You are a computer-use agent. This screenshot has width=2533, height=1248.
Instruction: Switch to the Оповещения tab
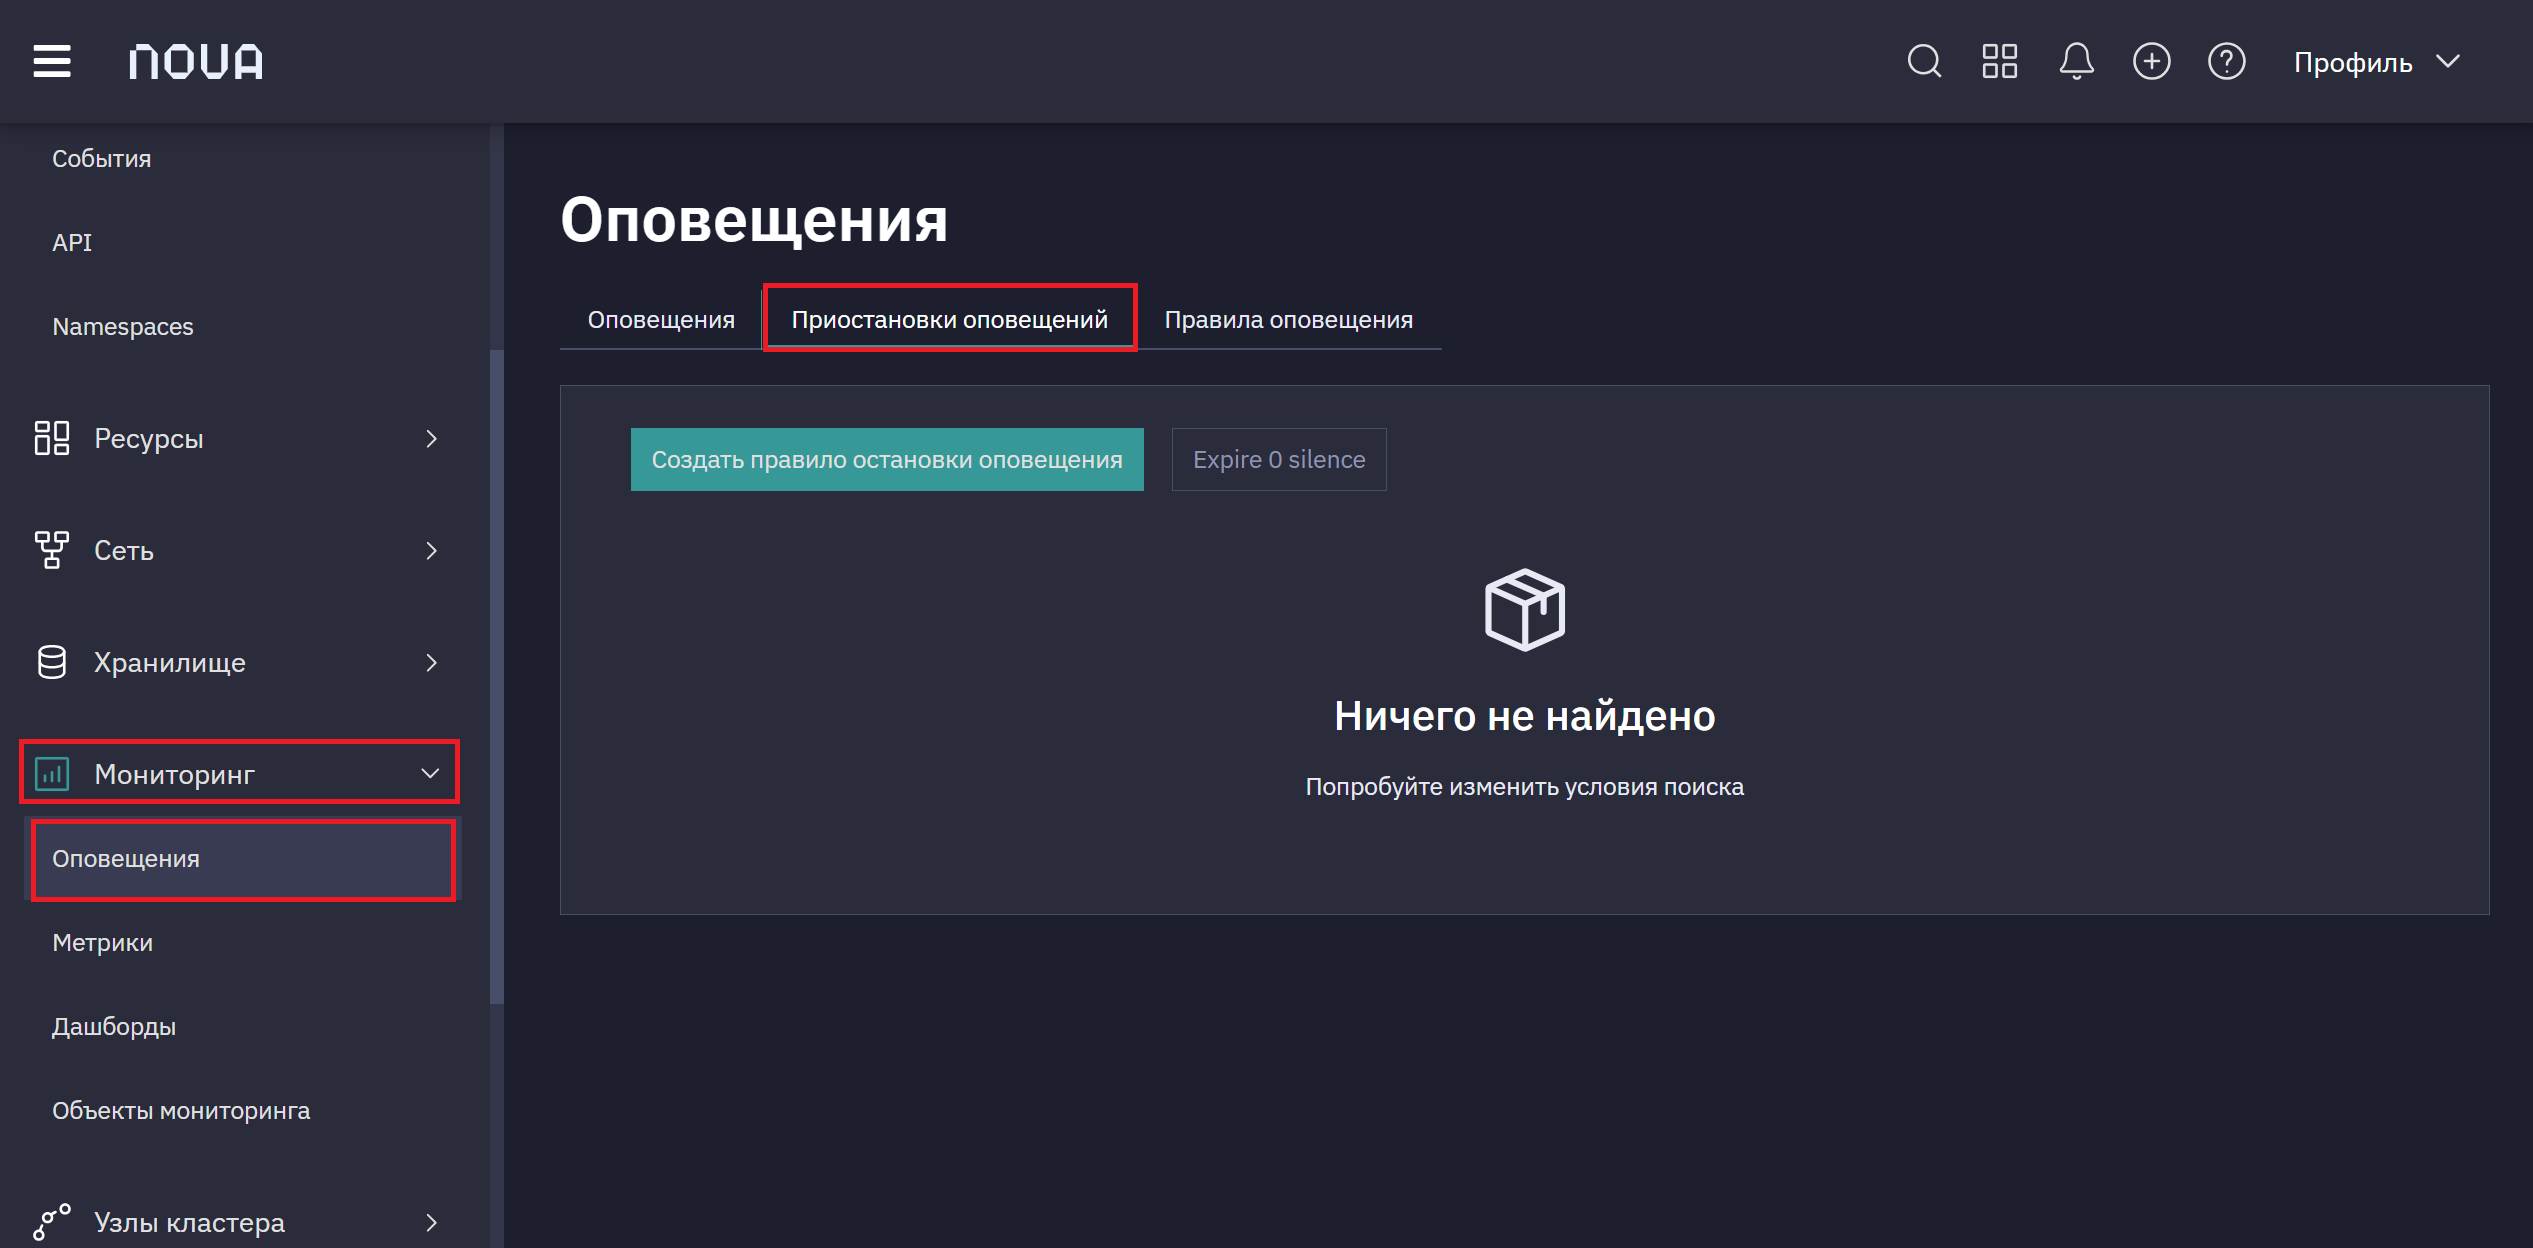[x=661, y=320]
